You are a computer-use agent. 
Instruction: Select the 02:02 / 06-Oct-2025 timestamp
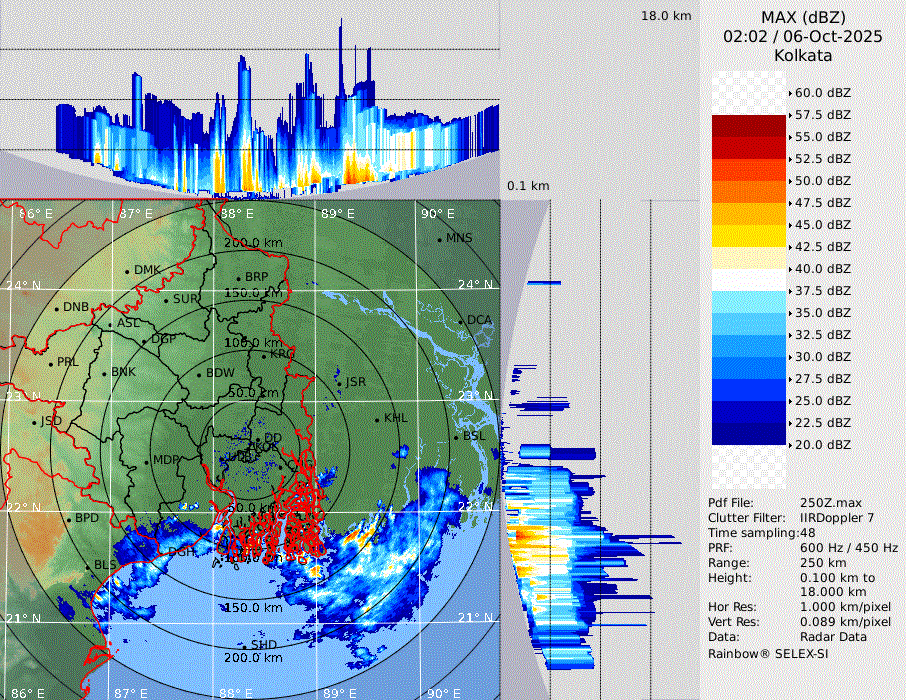803,36
